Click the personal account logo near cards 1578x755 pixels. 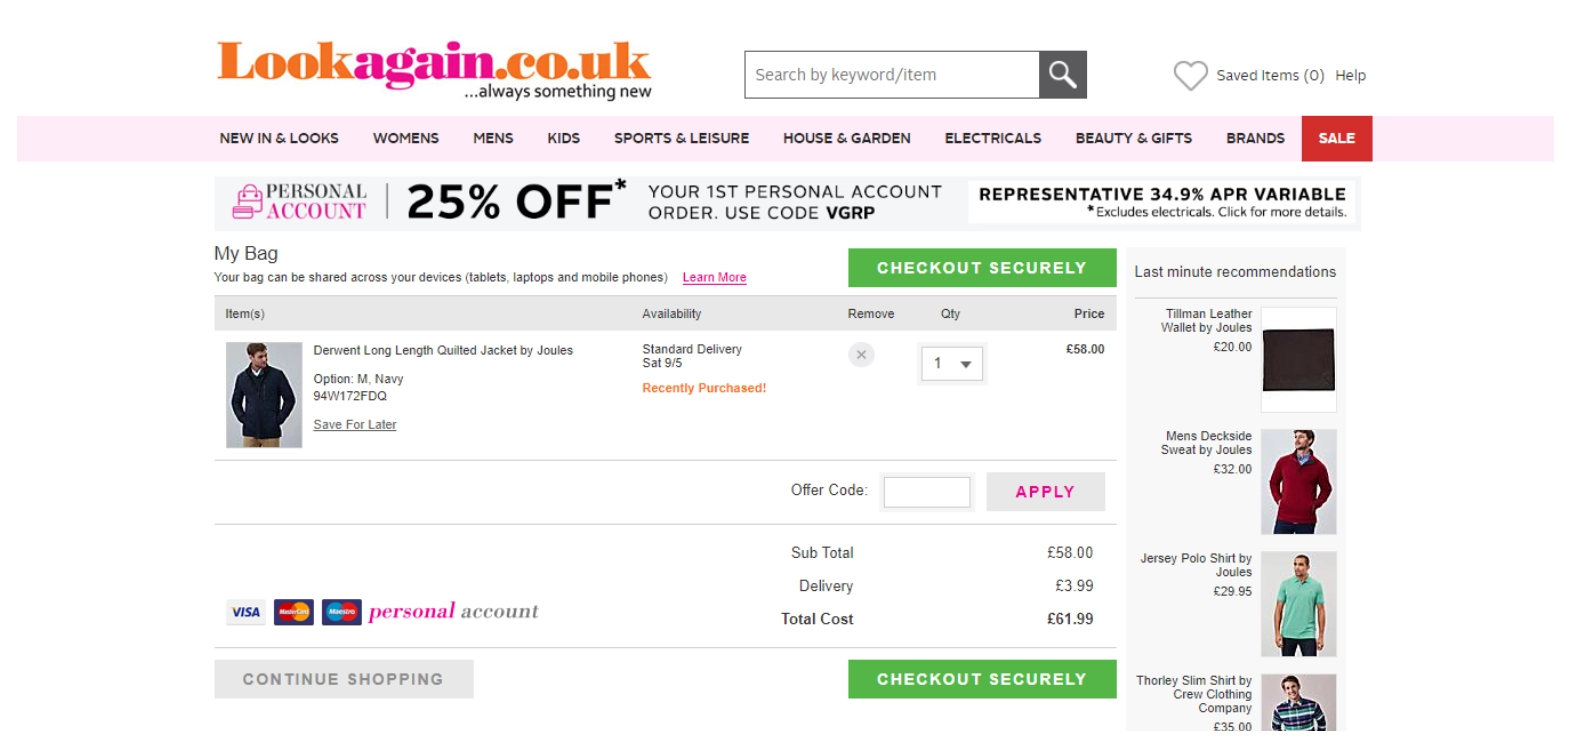pyautogui.click(x=453, y=611)
